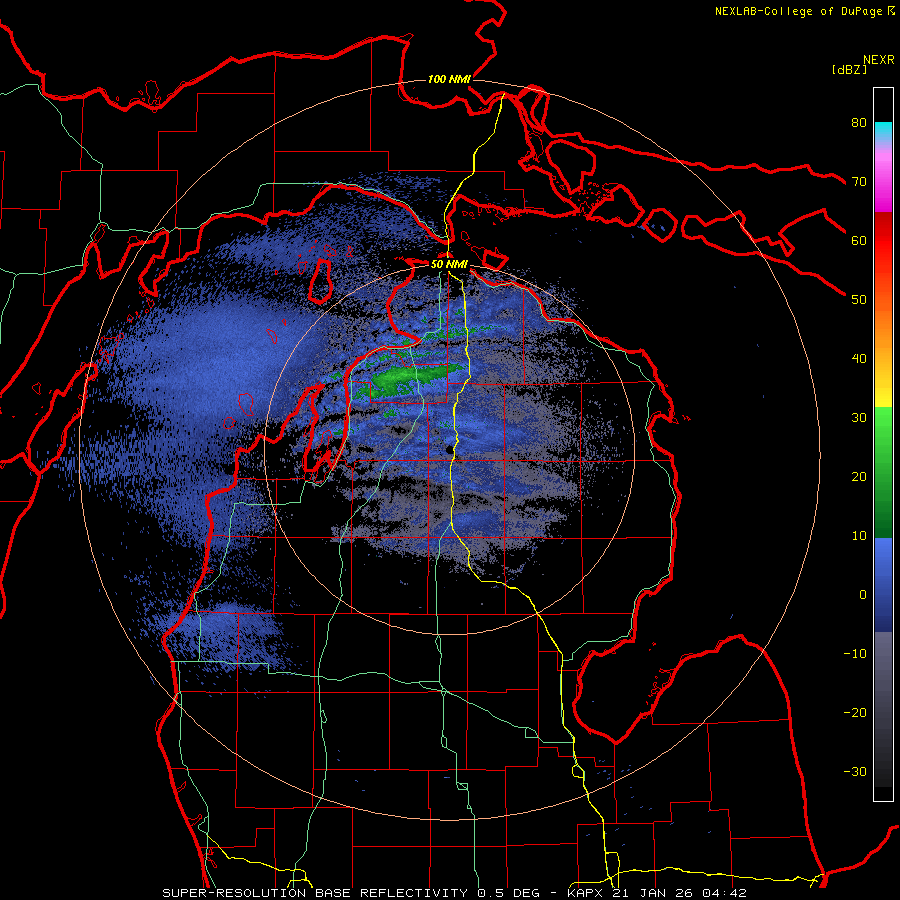Viewport: 900px width, 900px height.
Task: Click the 70 value on dBZ scale
Action: (859, 182)
